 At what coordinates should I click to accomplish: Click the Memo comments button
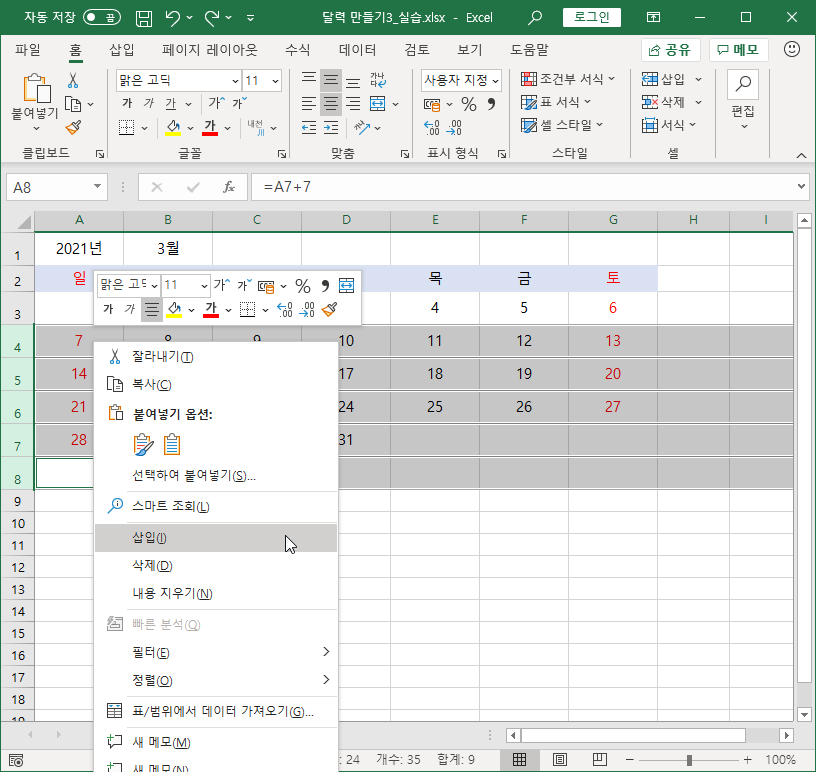pyautogui.click(x=738, y=50)
